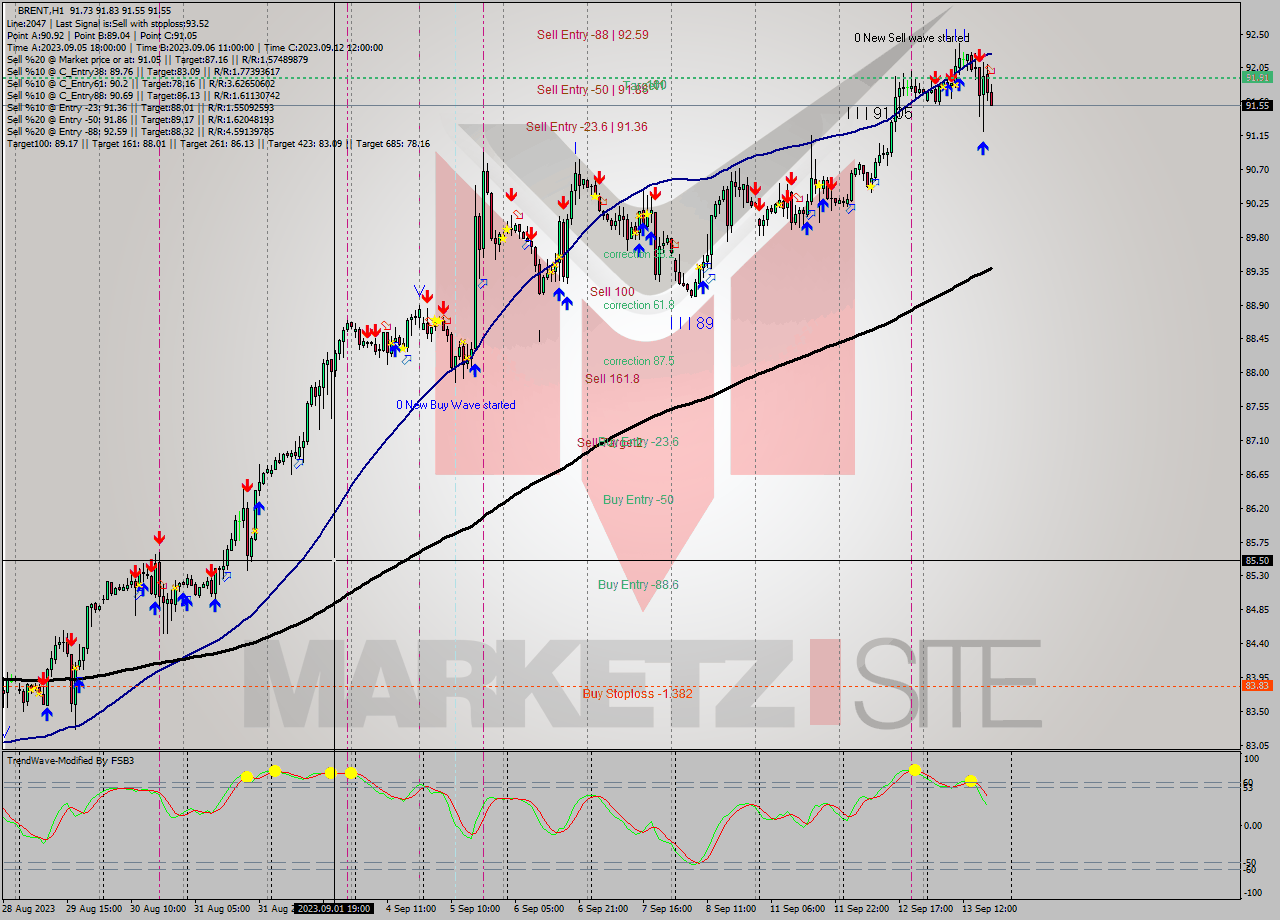Image resolution: width=1280 pixels, height=920 pixels.
Task: Click the blue V mark above 4 Sep candles
Action: [420, 291]
